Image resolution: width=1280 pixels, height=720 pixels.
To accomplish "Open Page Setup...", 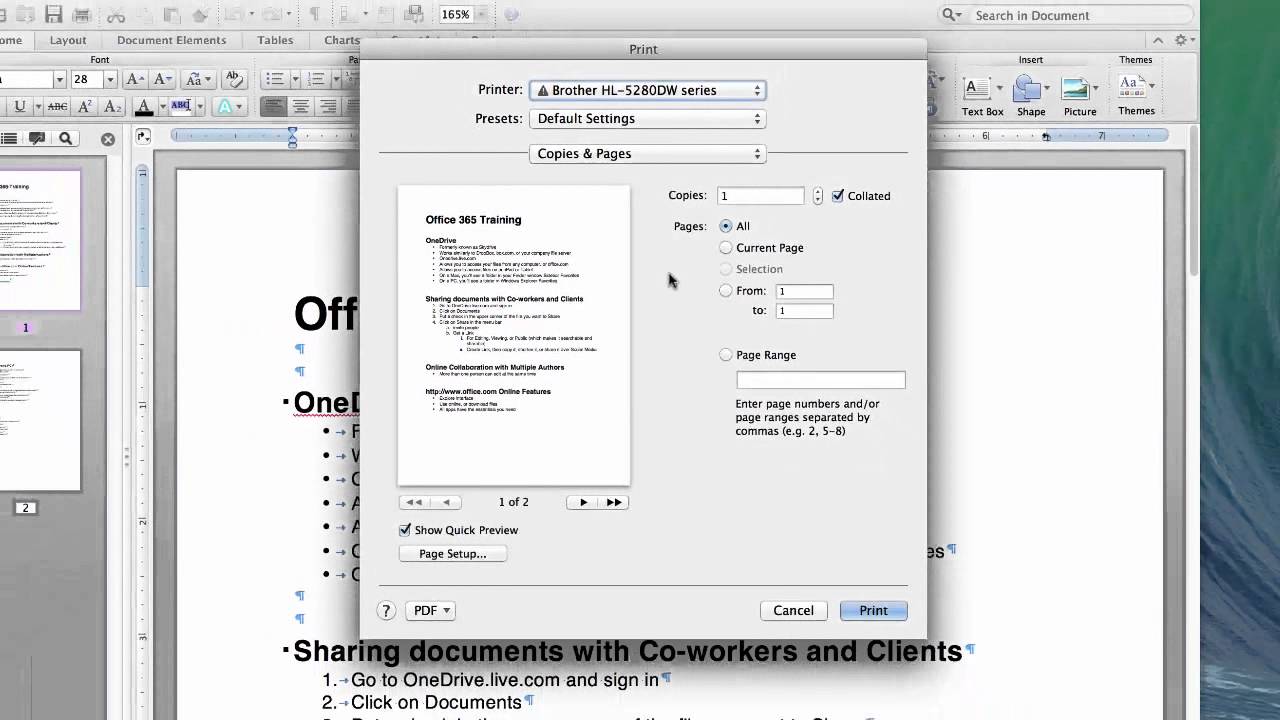I will pyautogui.click(x=453, y=554).
